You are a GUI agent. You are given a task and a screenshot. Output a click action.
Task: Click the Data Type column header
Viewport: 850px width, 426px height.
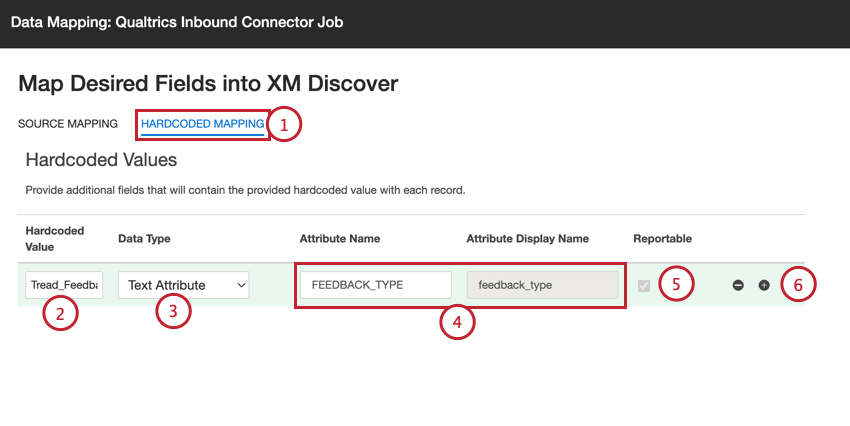(x=144, y=239)
